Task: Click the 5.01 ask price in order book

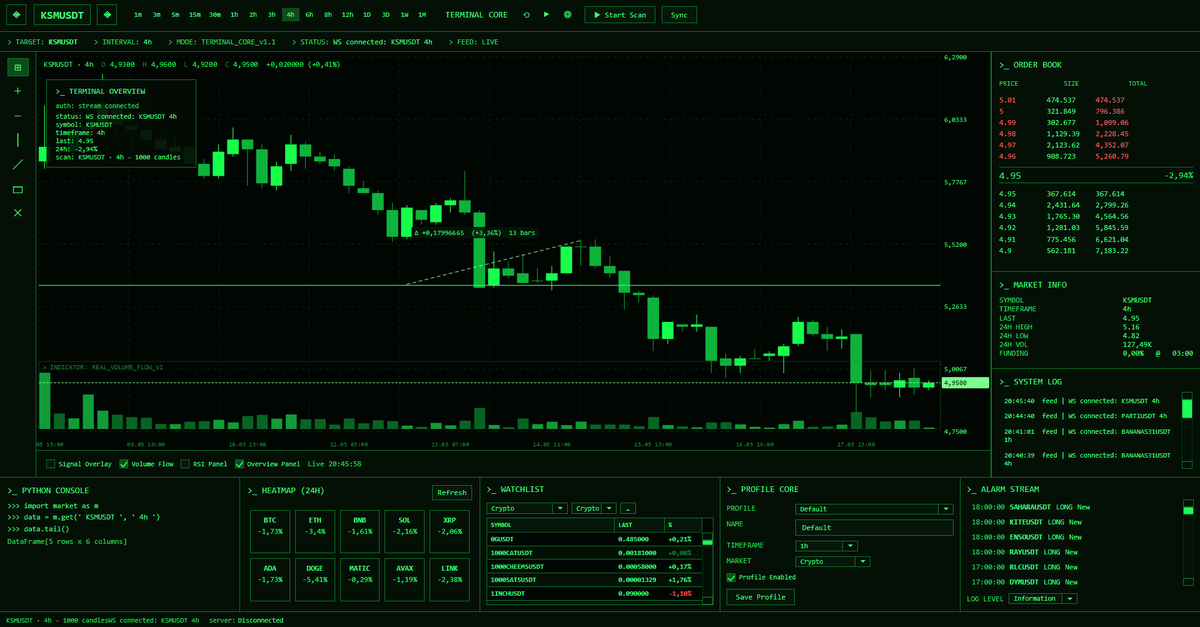Action: click(x=1007, y=100)
